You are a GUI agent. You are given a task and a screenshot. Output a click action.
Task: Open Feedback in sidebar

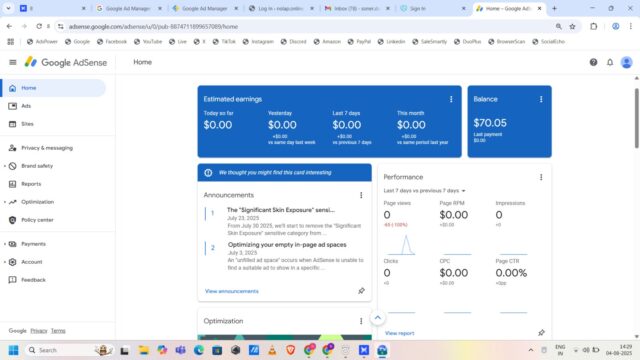pyautogui.click(x=53, y=280)
